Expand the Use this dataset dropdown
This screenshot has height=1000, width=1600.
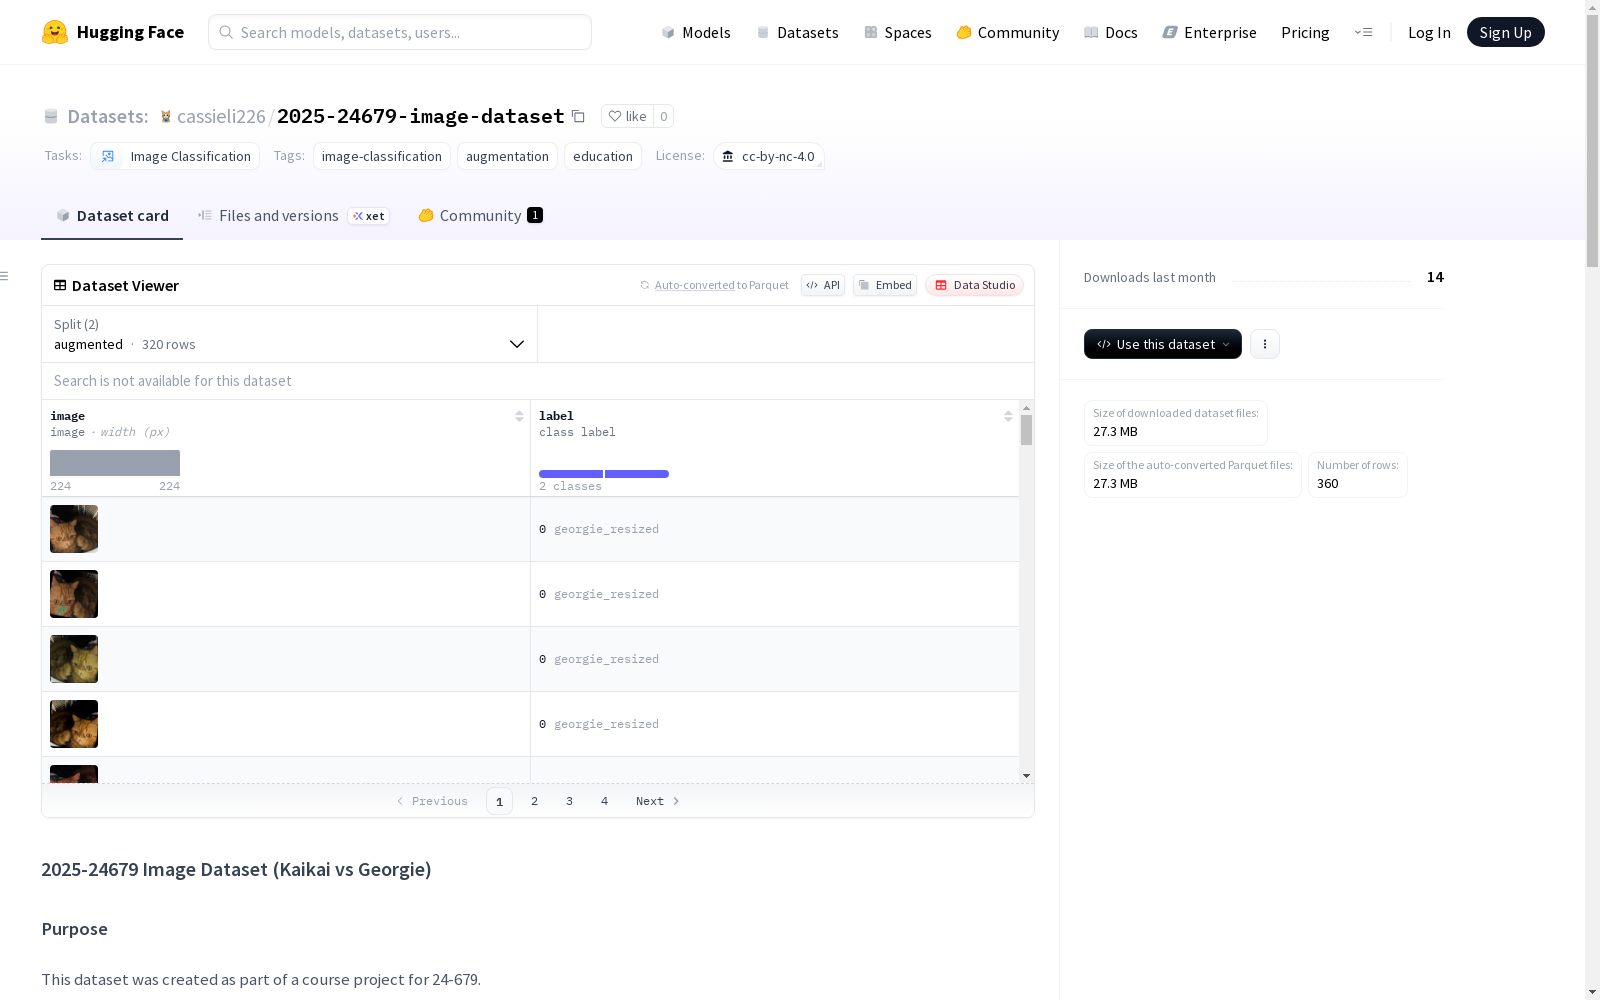1162,344
